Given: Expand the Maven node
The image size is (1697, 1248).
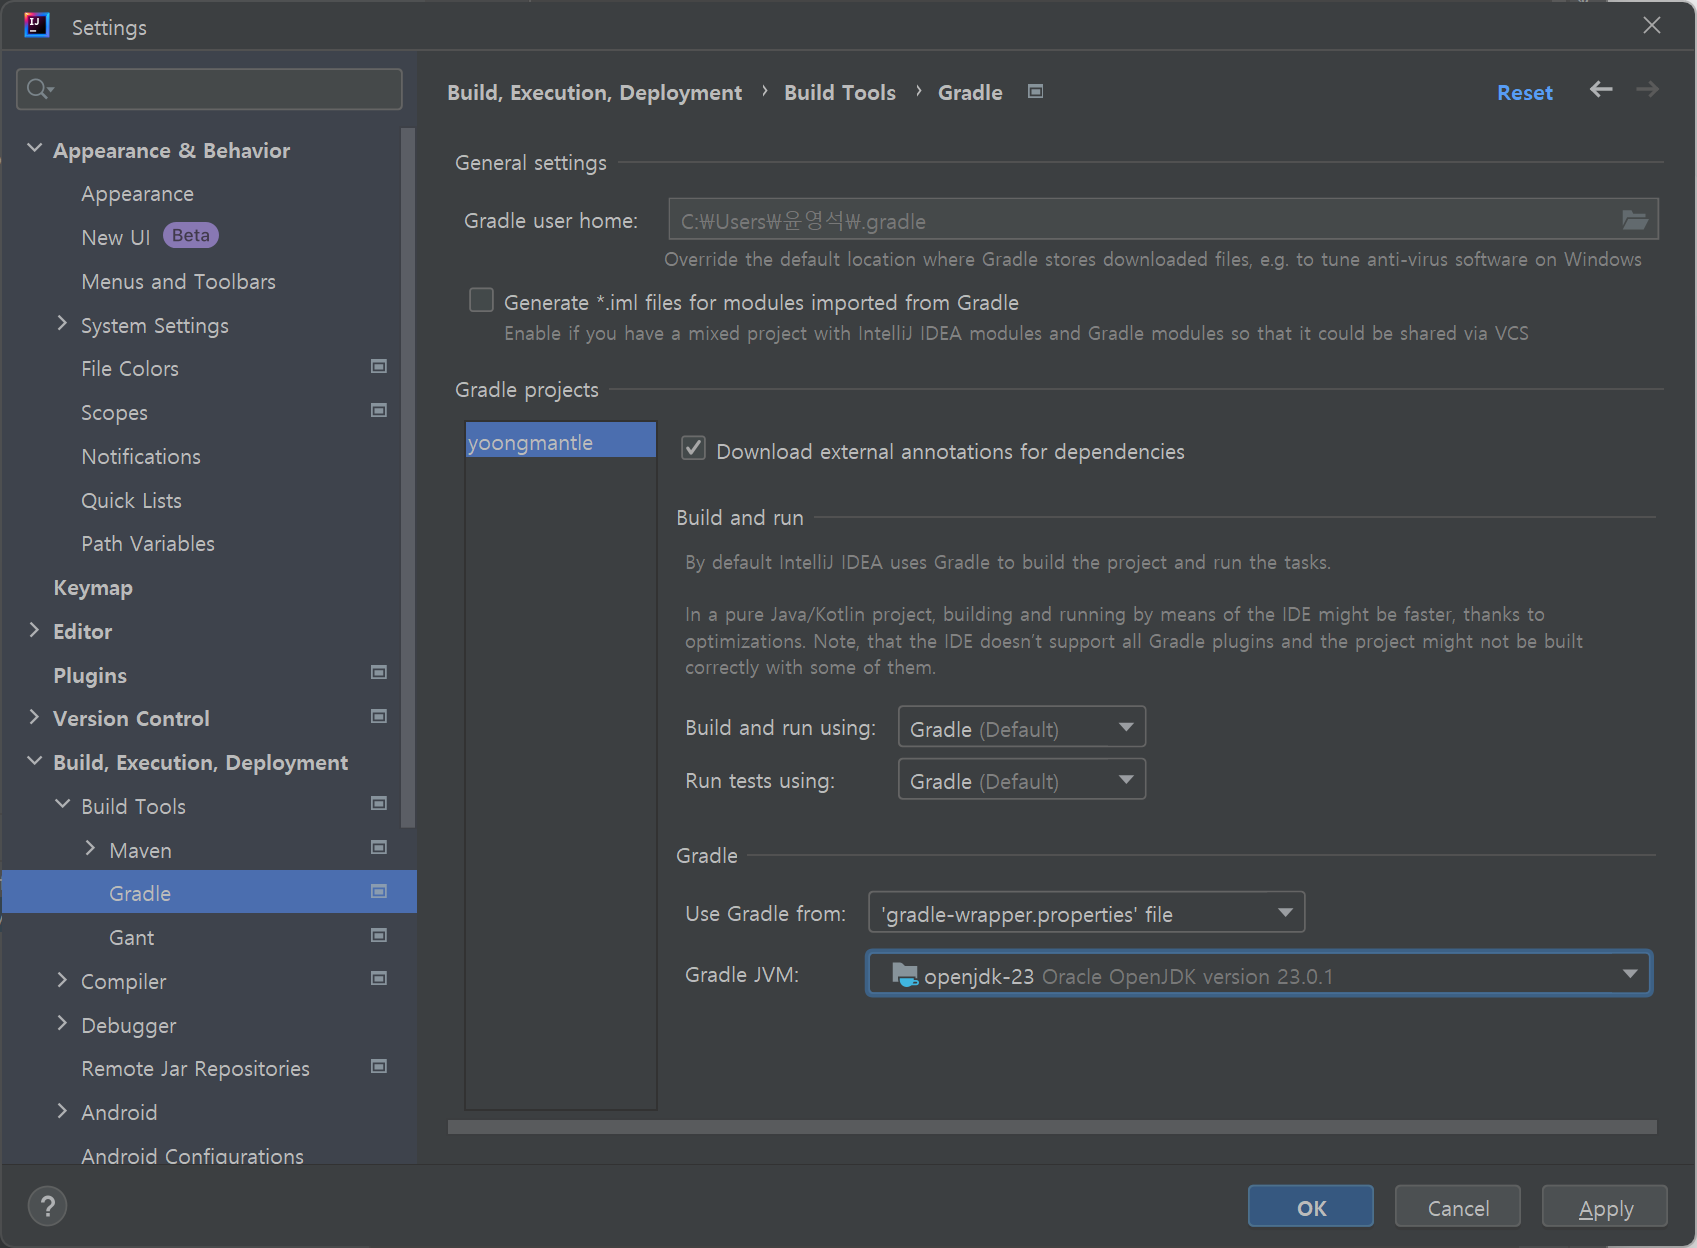Looking at the screenshot, I should point(90,848).
